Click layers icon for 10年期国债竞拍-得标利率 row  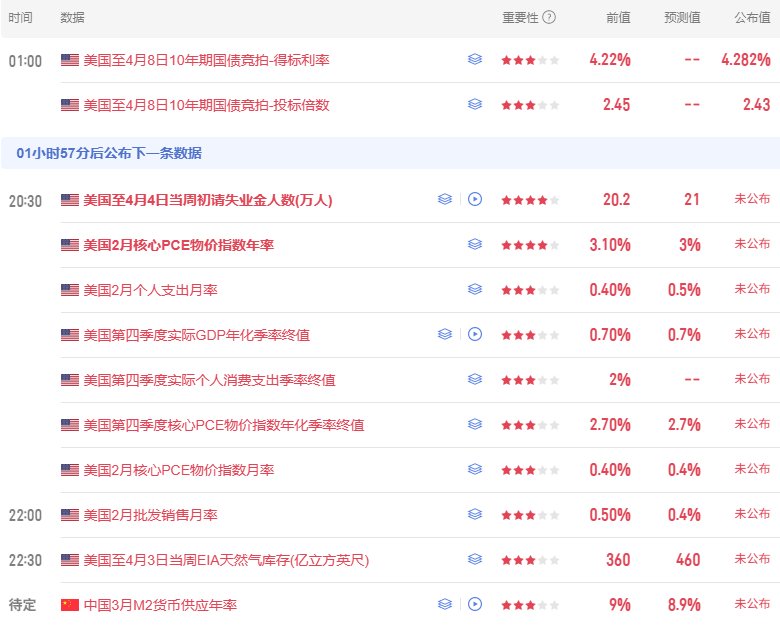pyautogui.click(x=475, y=60)
